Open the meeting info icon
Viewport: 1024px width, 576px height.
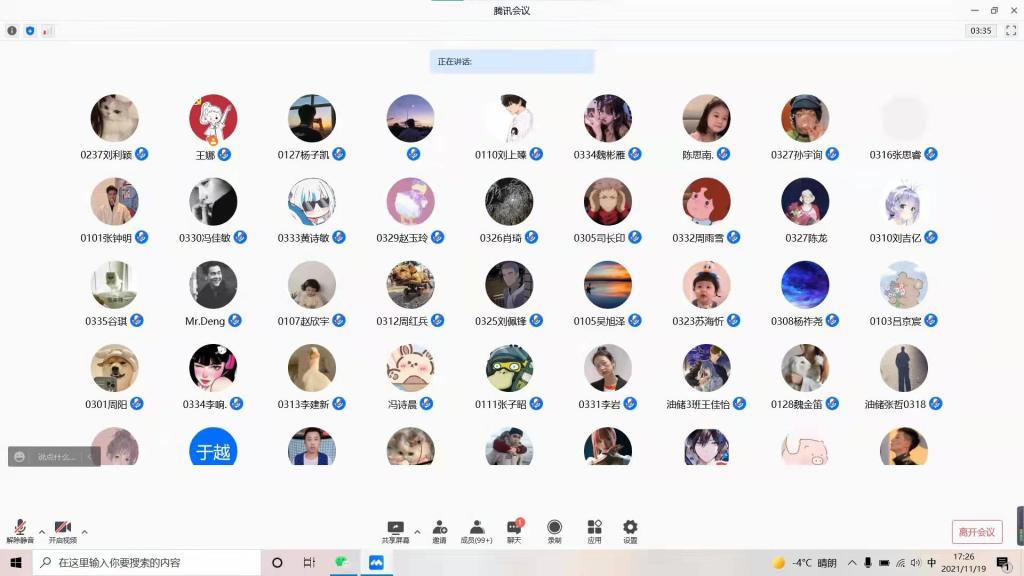tap(12, 31)
